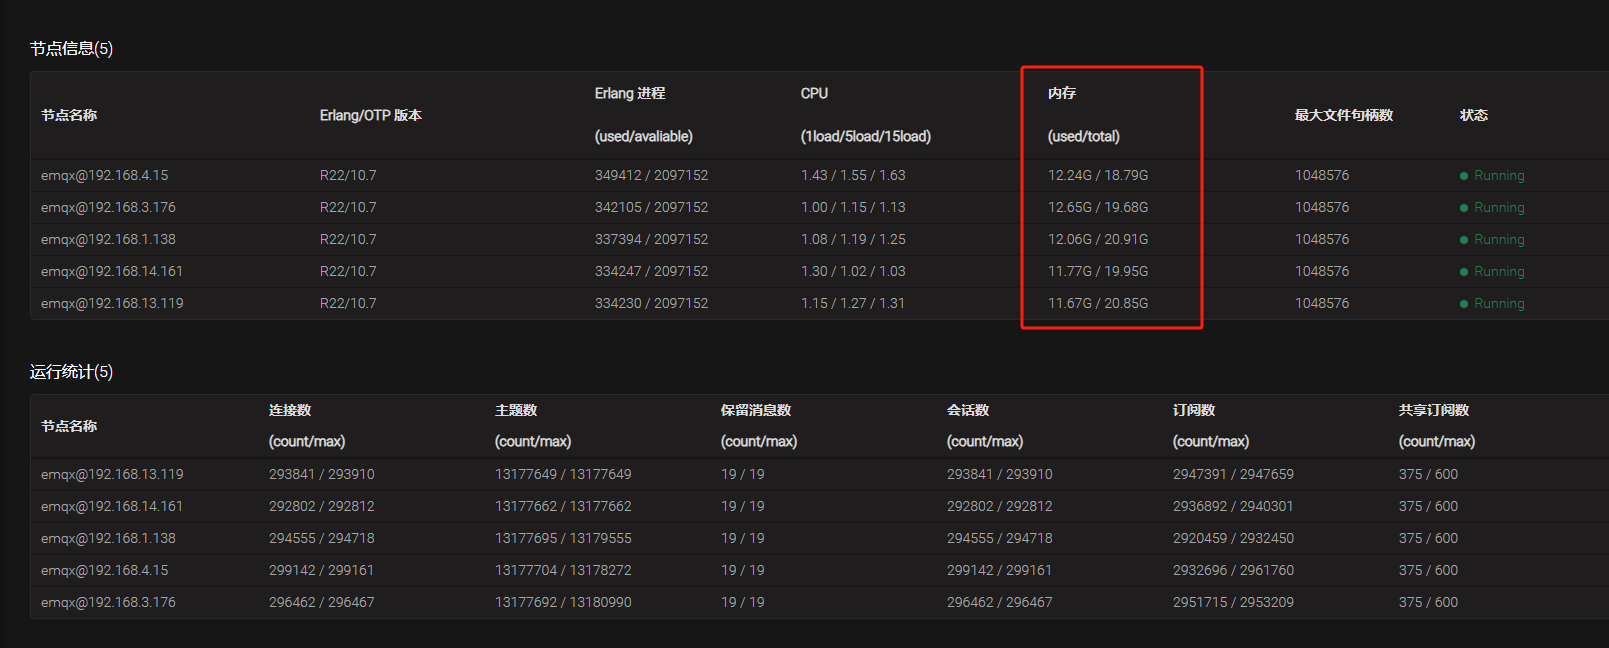Select memory value 12.06G / 20.91G
The height and width of the screenshot is (648, 1609).
pyautogui.click(x=1098, y=239)
